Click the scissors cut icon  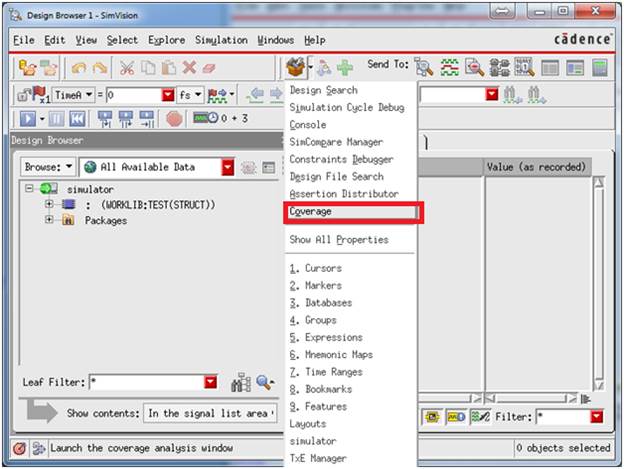(127, 68)
